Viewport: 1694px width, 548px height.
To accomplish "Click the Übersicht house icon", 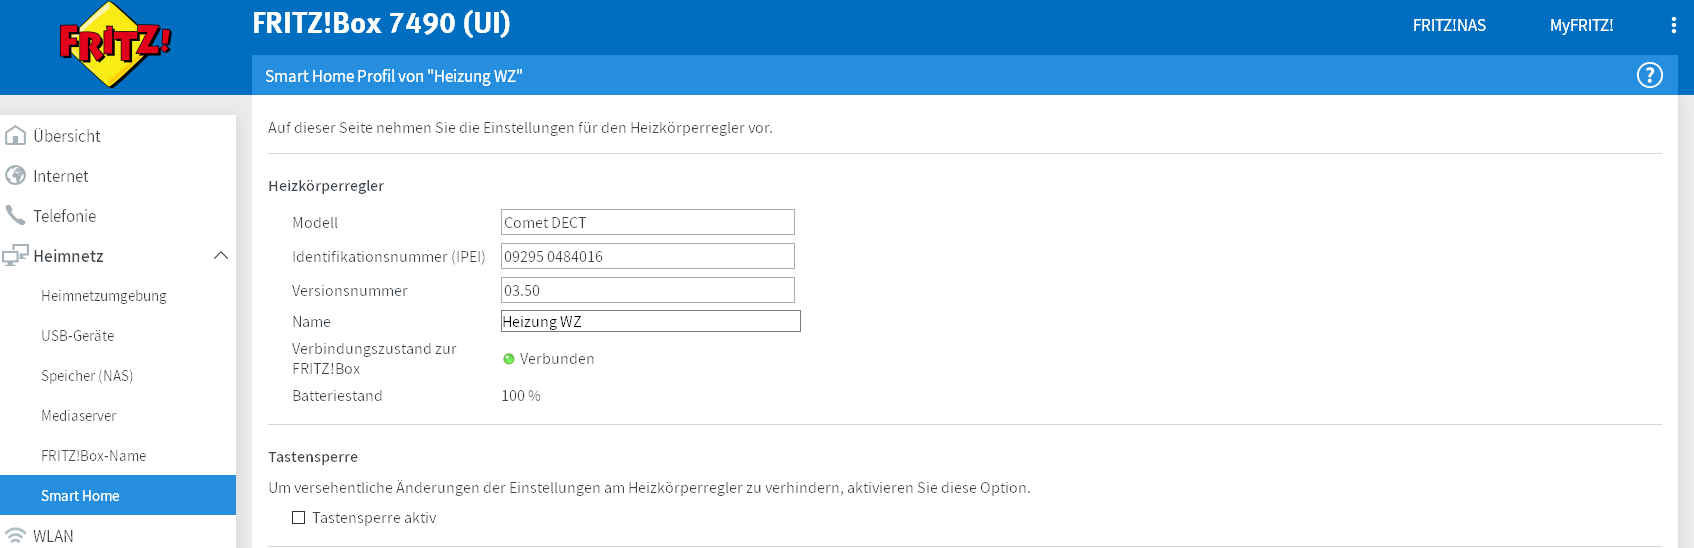I will [x=16, y=136].
